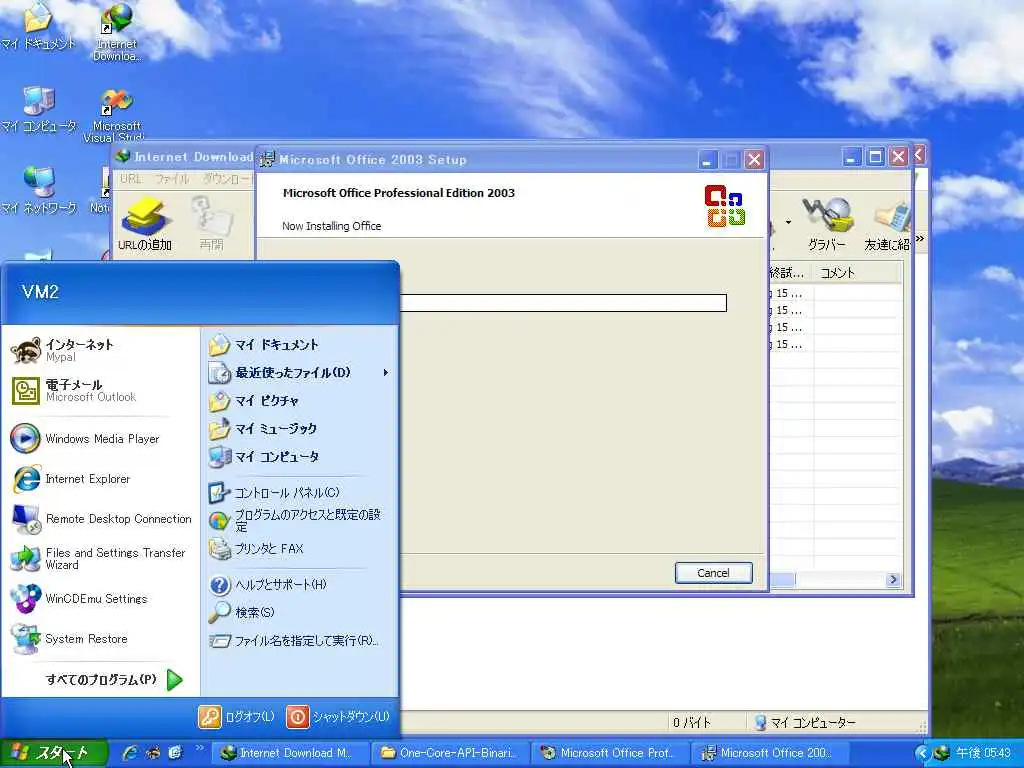Viewport: 1024px width, 768px height.
Task: Switch to One-Core-API-Binaries taskbar button
Action: 451,753
